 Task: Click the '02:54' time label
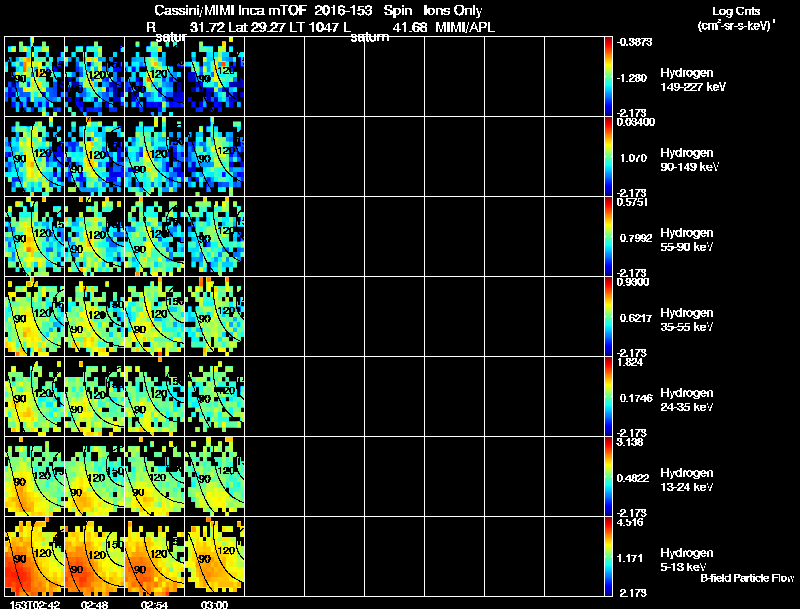pyautogui.click(x=155, y=604)
